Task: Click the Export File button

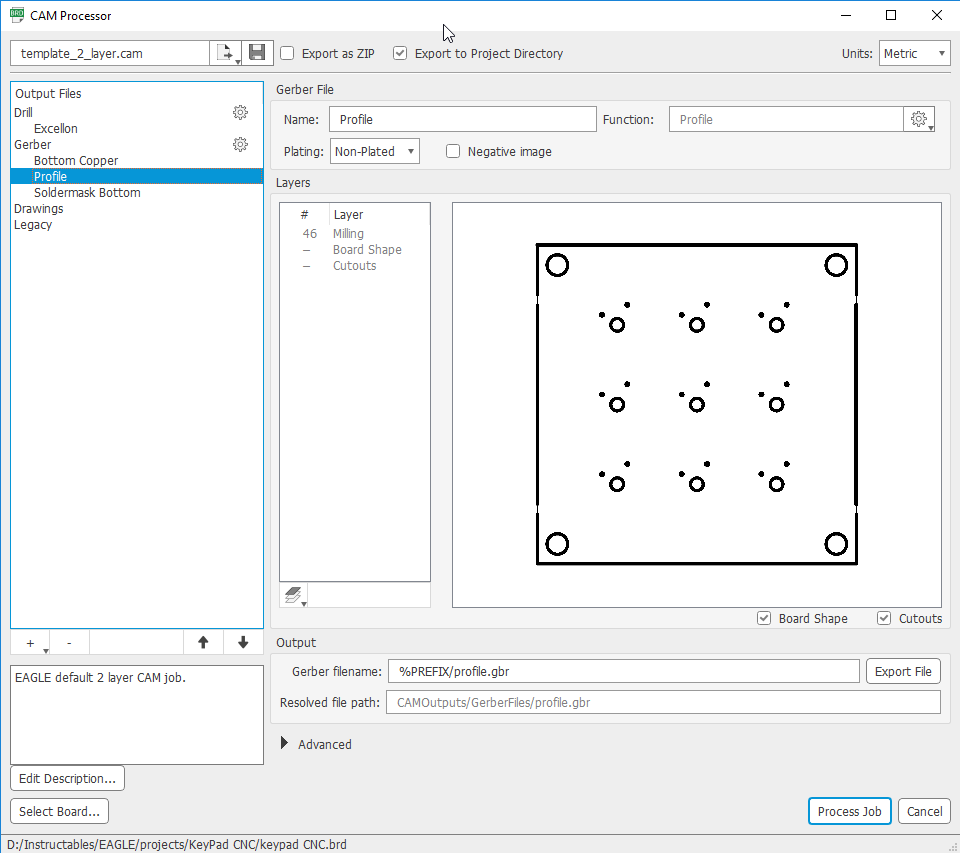Action: pyautogui.click(x=903, y=671)
